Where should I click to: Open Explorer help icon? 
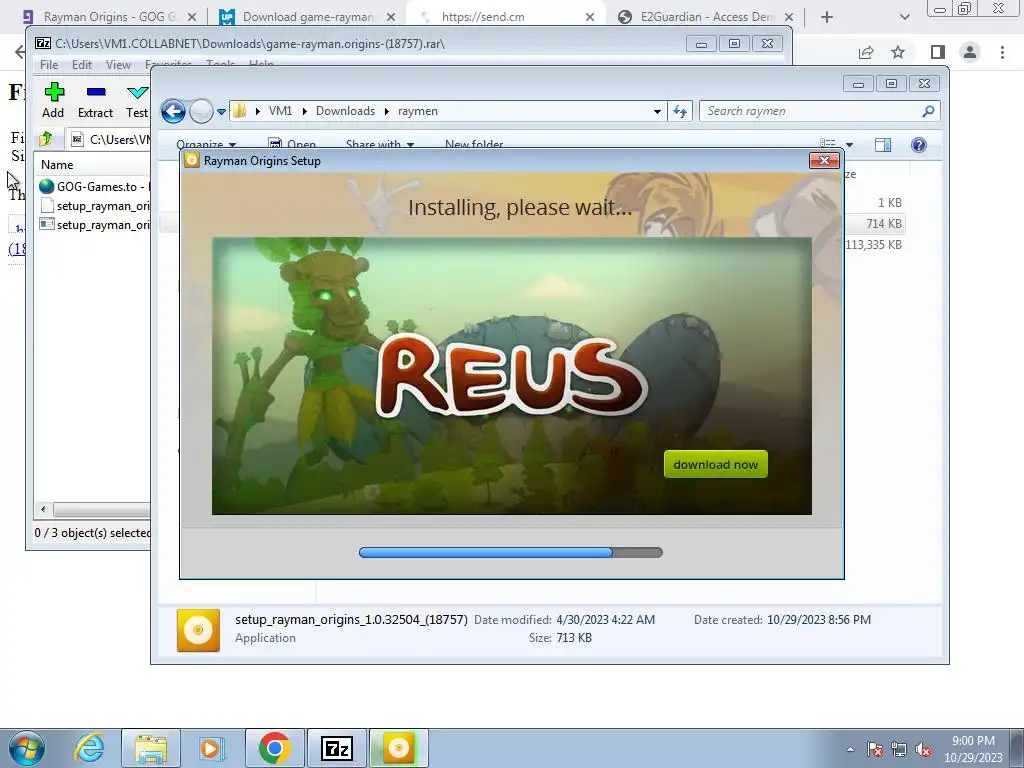point(919,145)
